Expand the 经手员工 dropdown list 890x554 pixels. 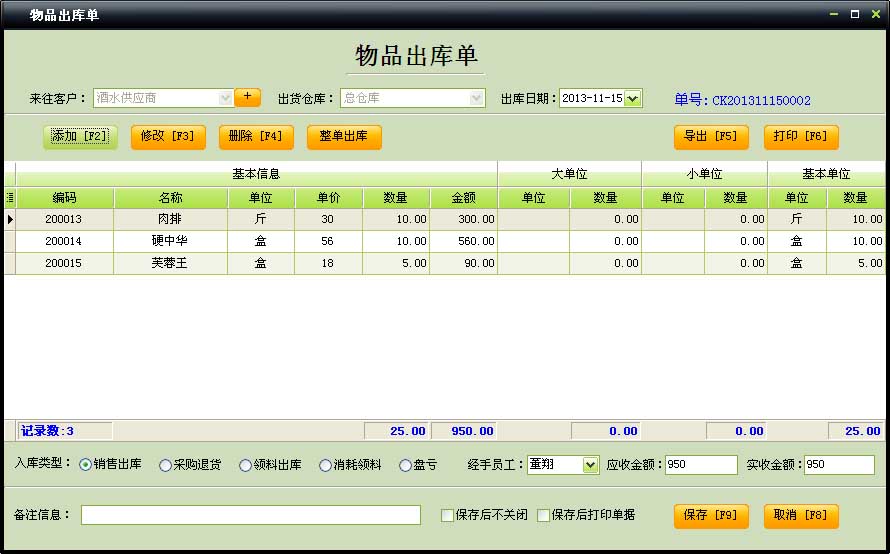589,465
